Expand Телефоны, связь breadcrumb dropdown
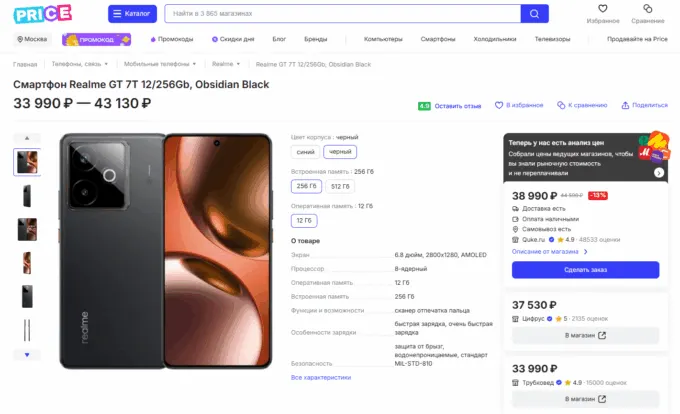The image size is (680, 414). point(106,64)
